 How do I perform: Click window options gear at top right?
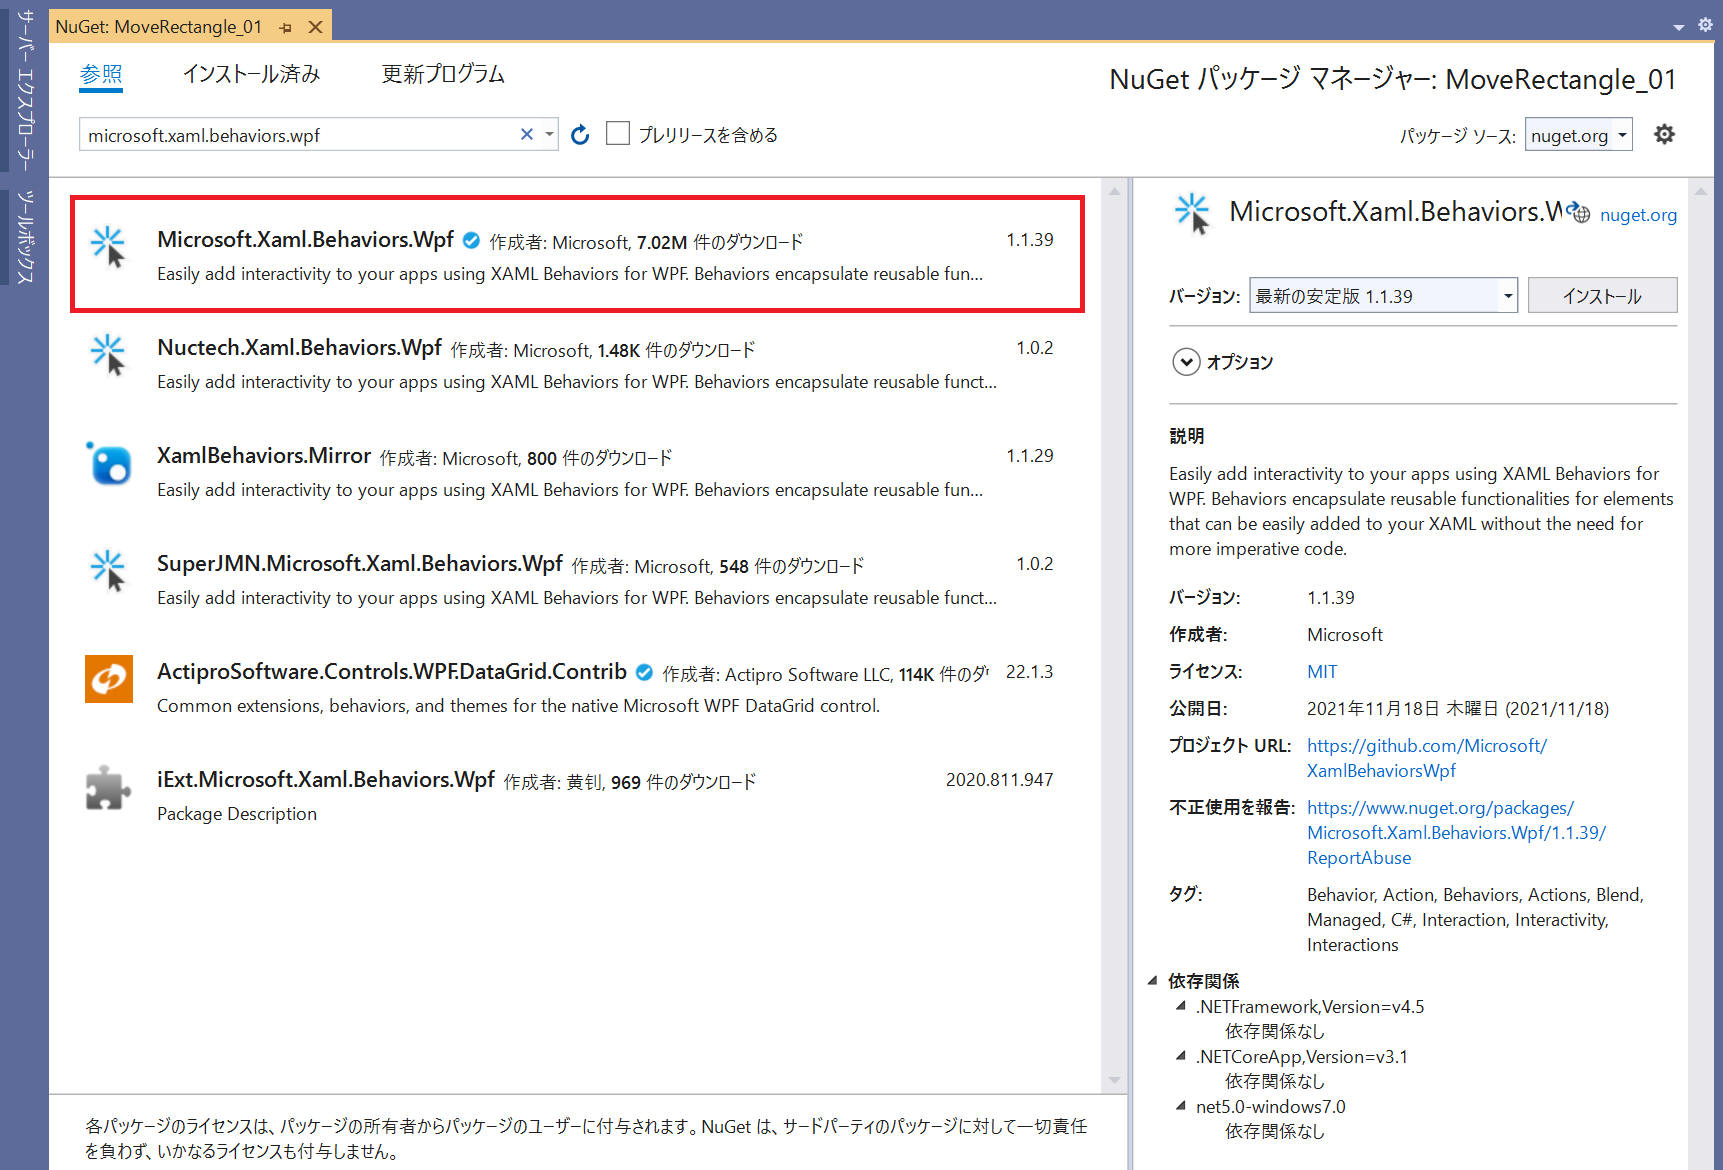(x=1705, y=25)
